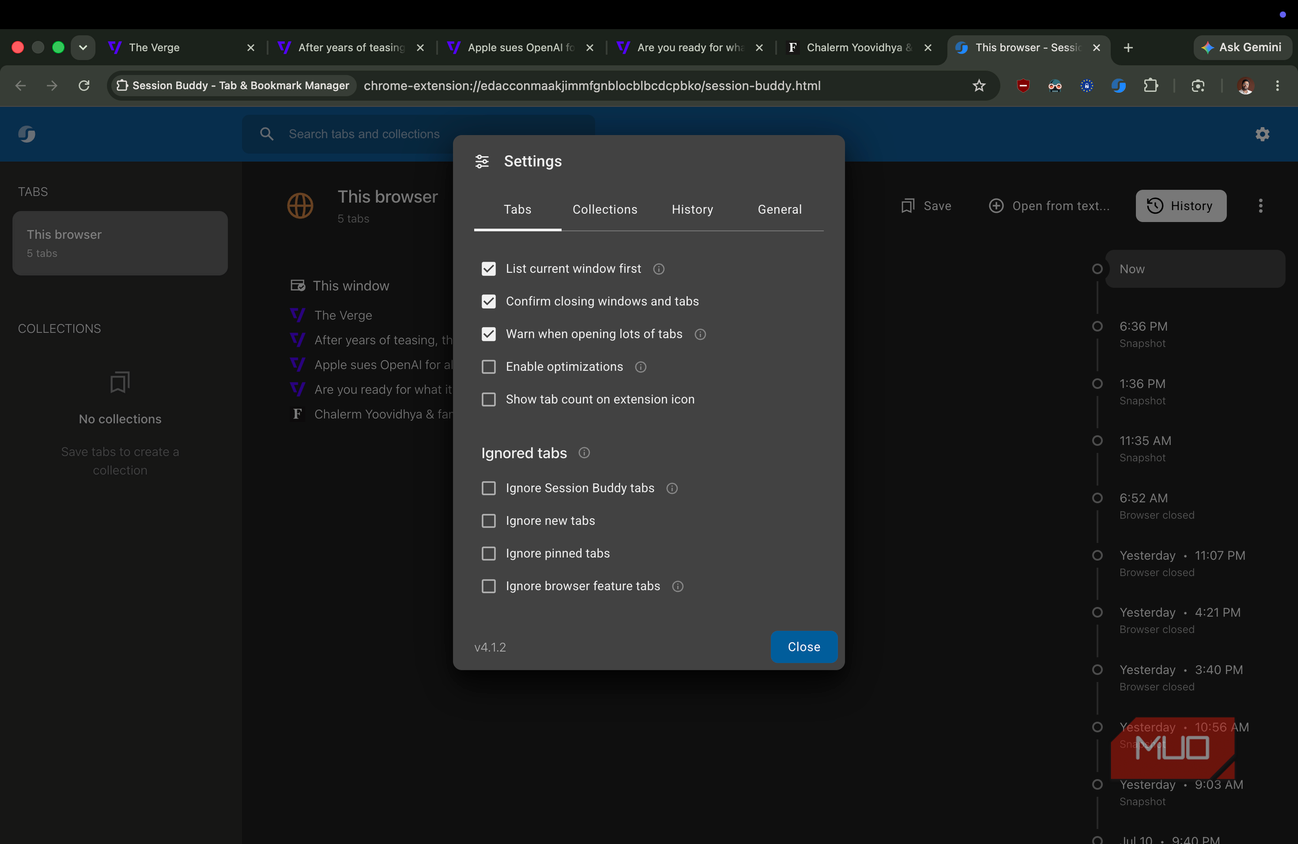Click the search magnifier icon
The height and width of the screenshot is (844, 1298).
(x=267, y=134)
